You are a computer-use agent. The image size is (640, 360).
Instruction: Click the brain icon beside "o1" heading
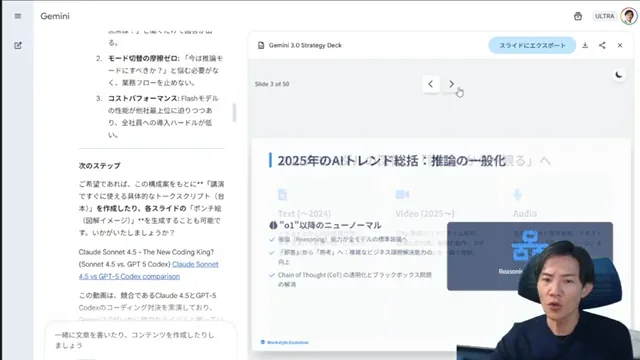(x=273, y=225)
